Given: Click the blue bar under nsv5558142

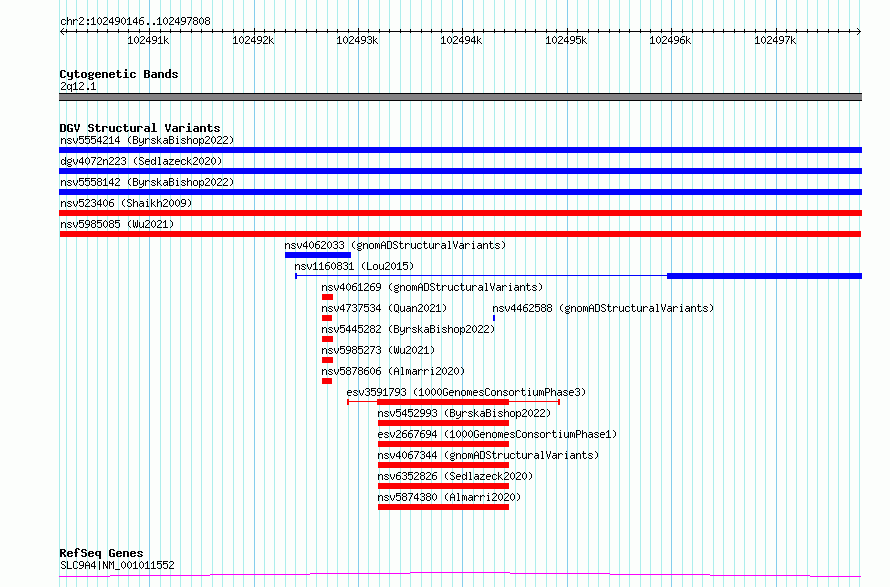Looking at the screenshot, I should 460,192.
